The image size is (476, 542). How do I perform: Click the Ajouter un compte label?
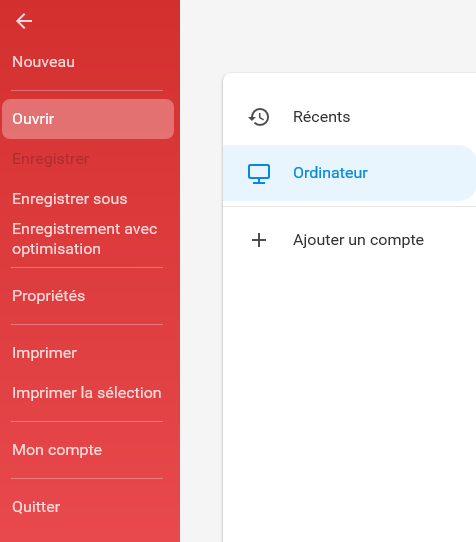[358, 240]
